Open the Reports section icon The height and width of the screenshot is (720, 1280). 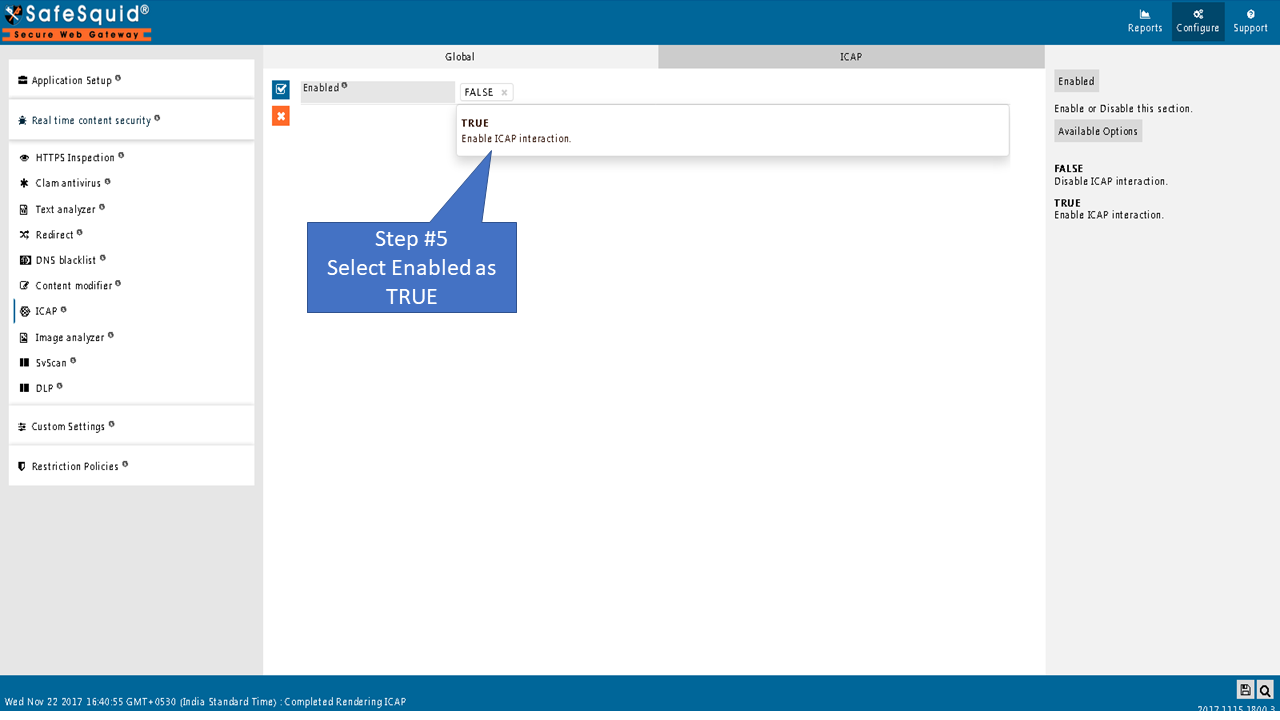pyautogui.click(x=1144, y=21)
